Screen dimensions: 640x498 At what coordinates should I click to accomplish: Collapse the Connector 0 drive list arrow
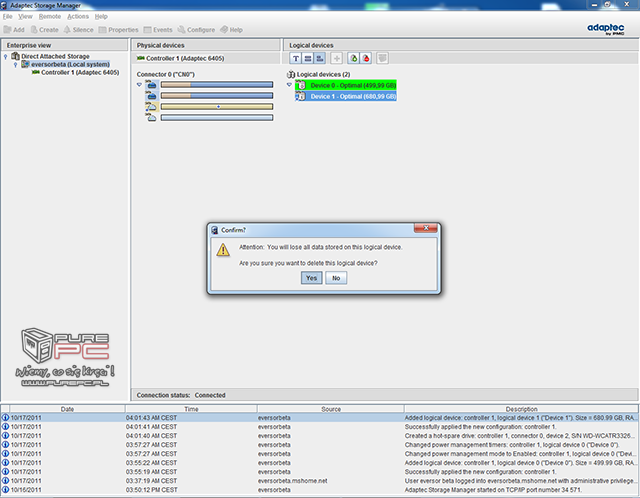(x=139, y=84)
